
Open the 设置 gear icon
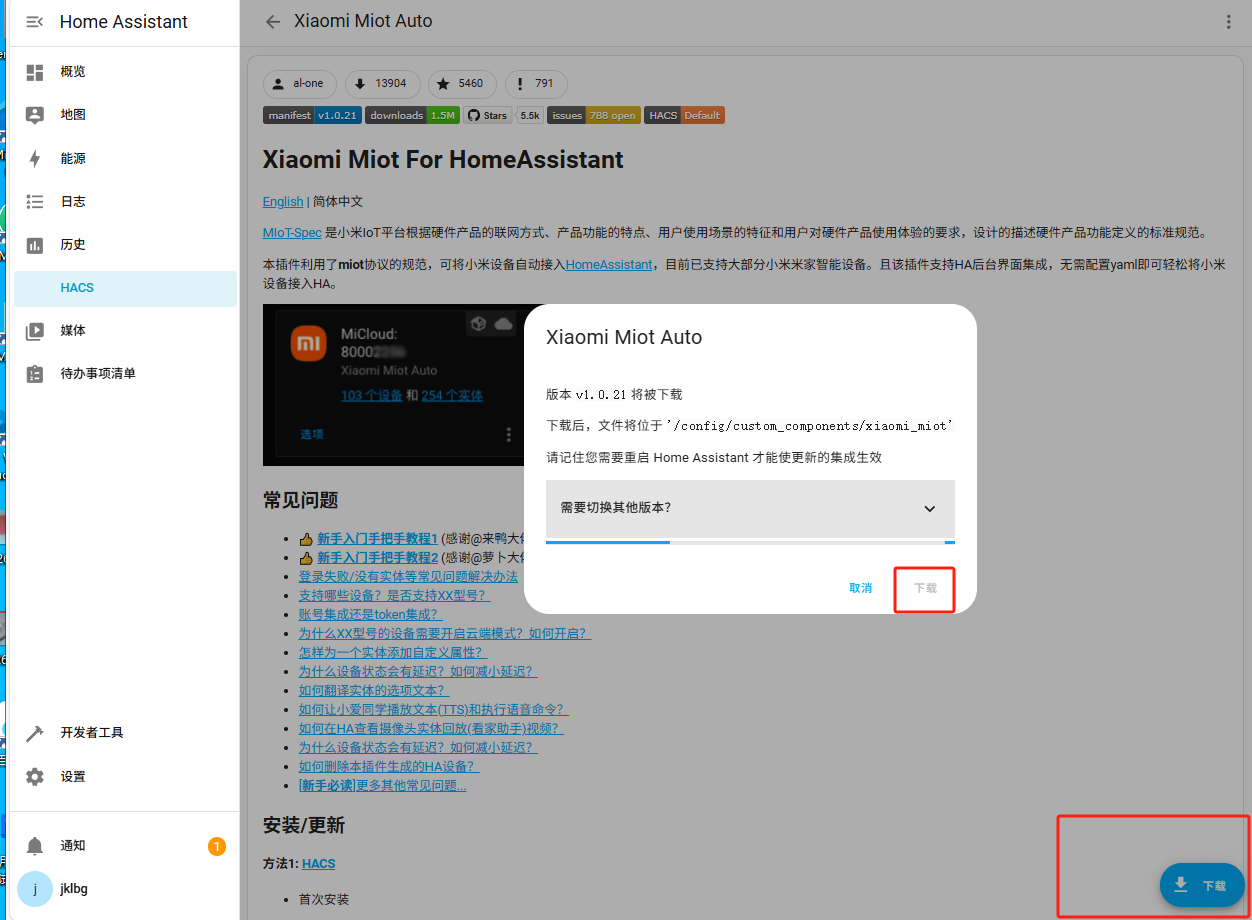pos(35,777)
